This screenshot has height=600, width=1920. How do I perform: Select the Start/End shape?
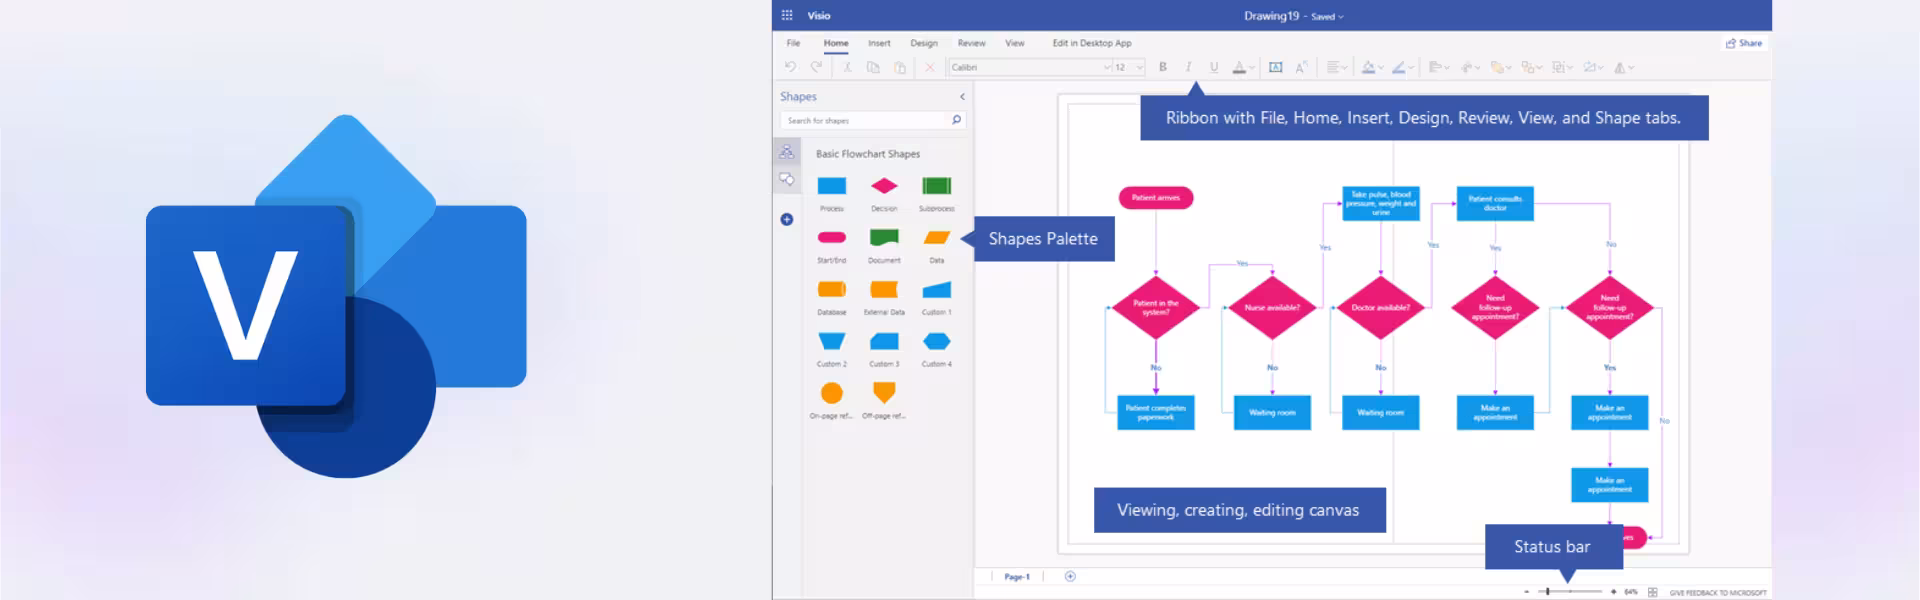coord(832,237)
